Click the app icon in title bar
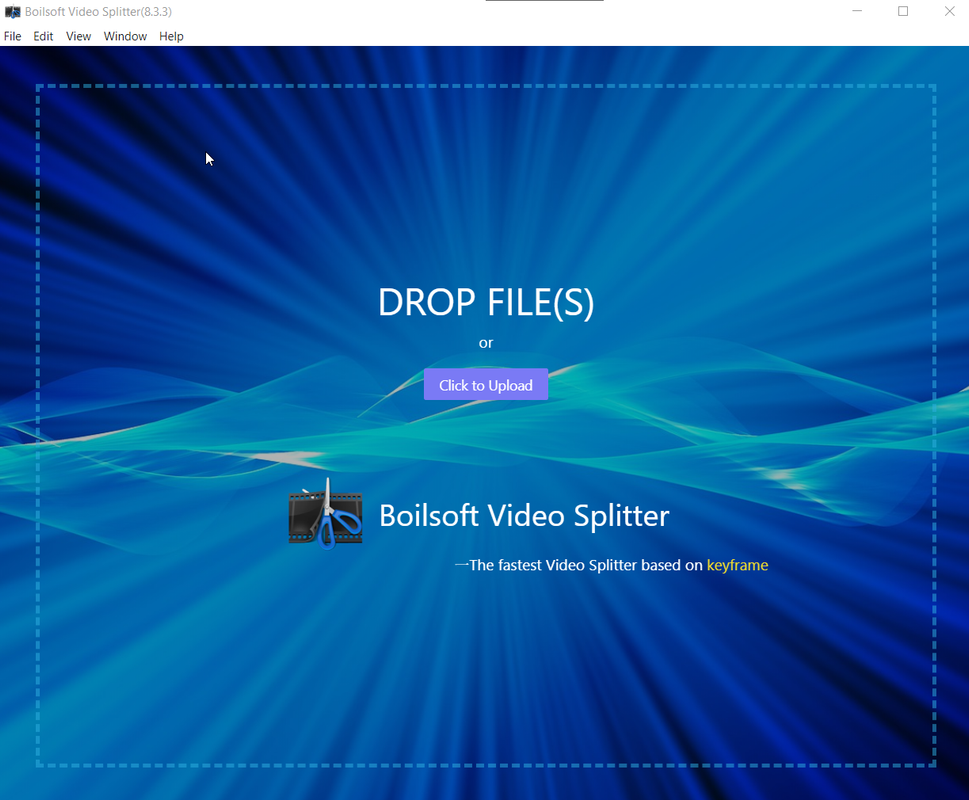 tap(12, 12)
